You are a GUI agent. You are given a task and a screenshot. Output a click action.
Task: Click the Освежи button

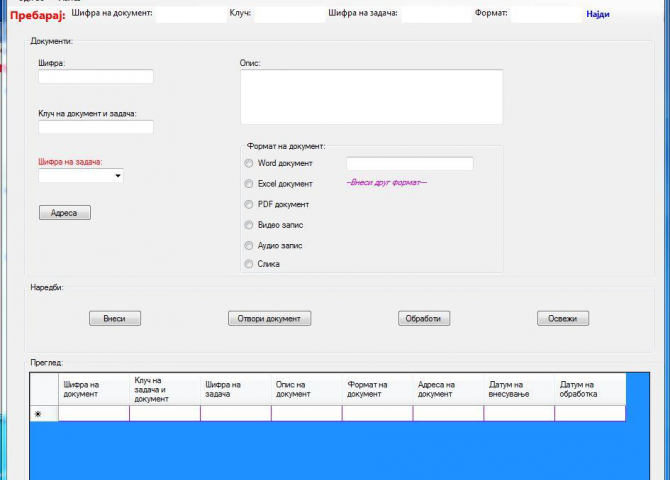562,318
